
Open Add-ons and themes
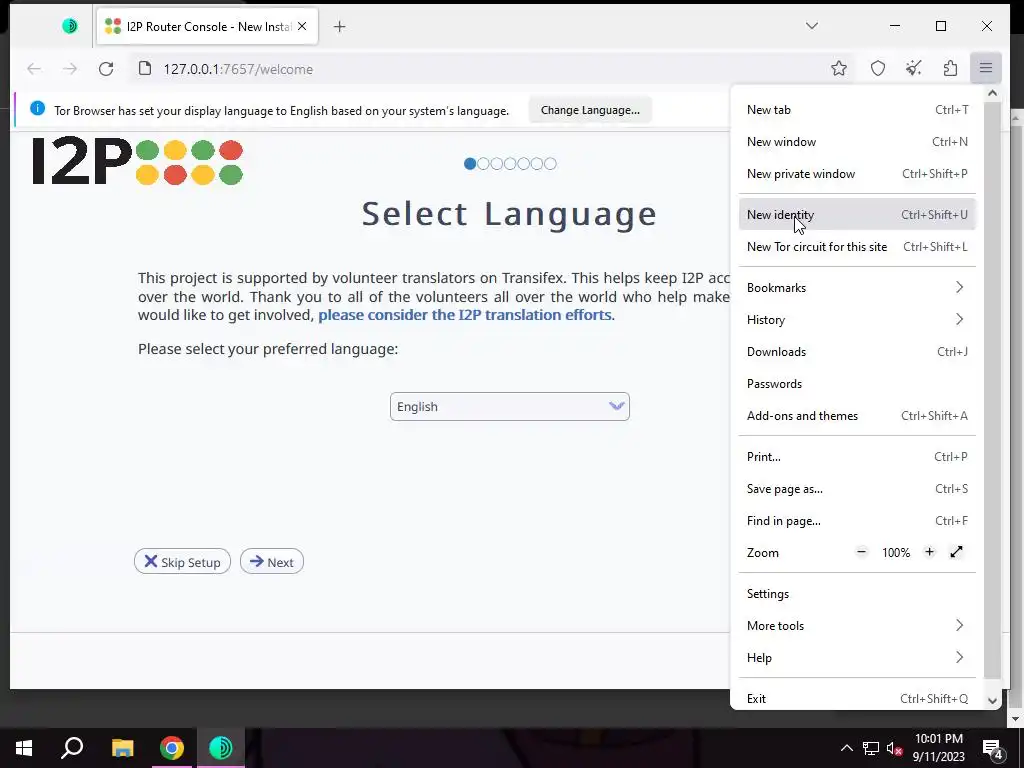[857, 416]
